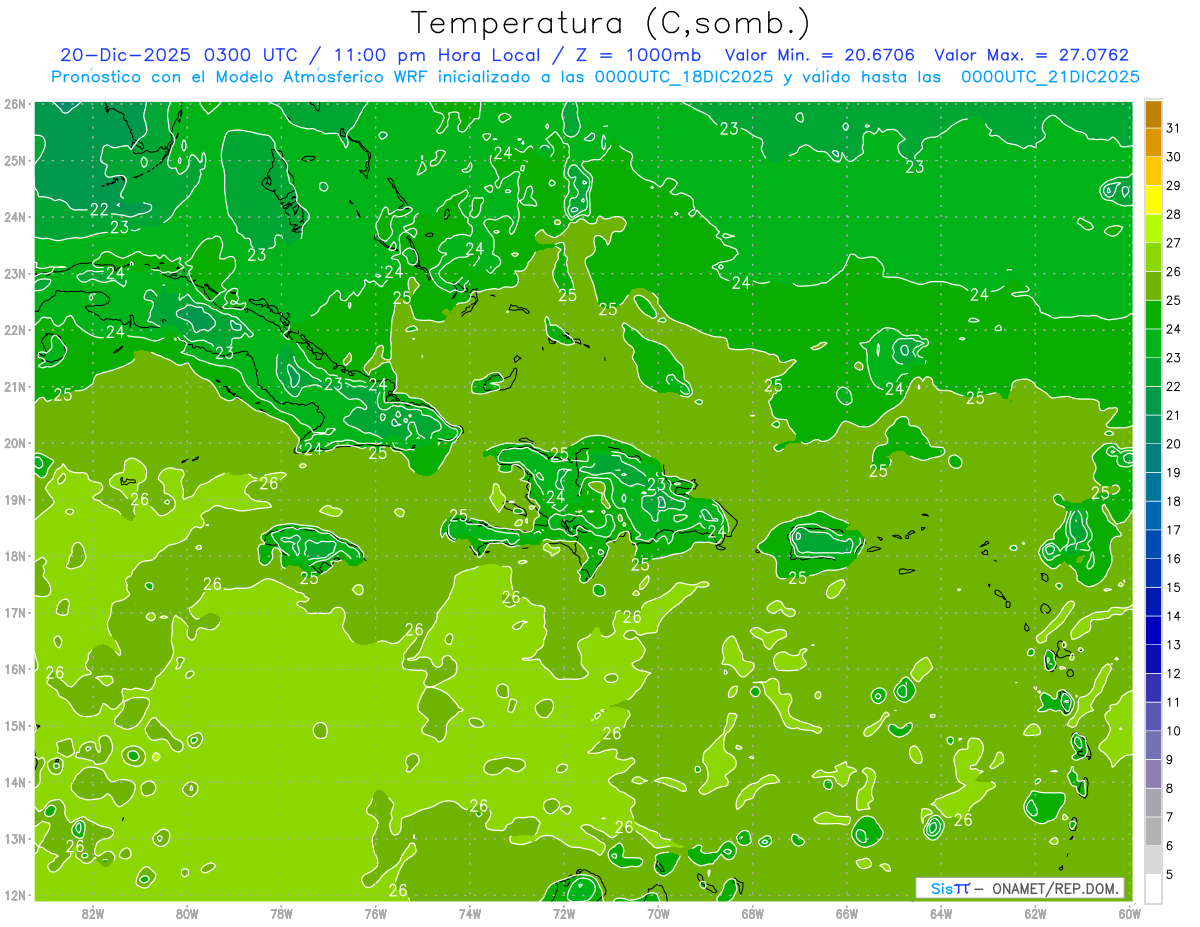Click the '70W' longitude axis label

658,913
